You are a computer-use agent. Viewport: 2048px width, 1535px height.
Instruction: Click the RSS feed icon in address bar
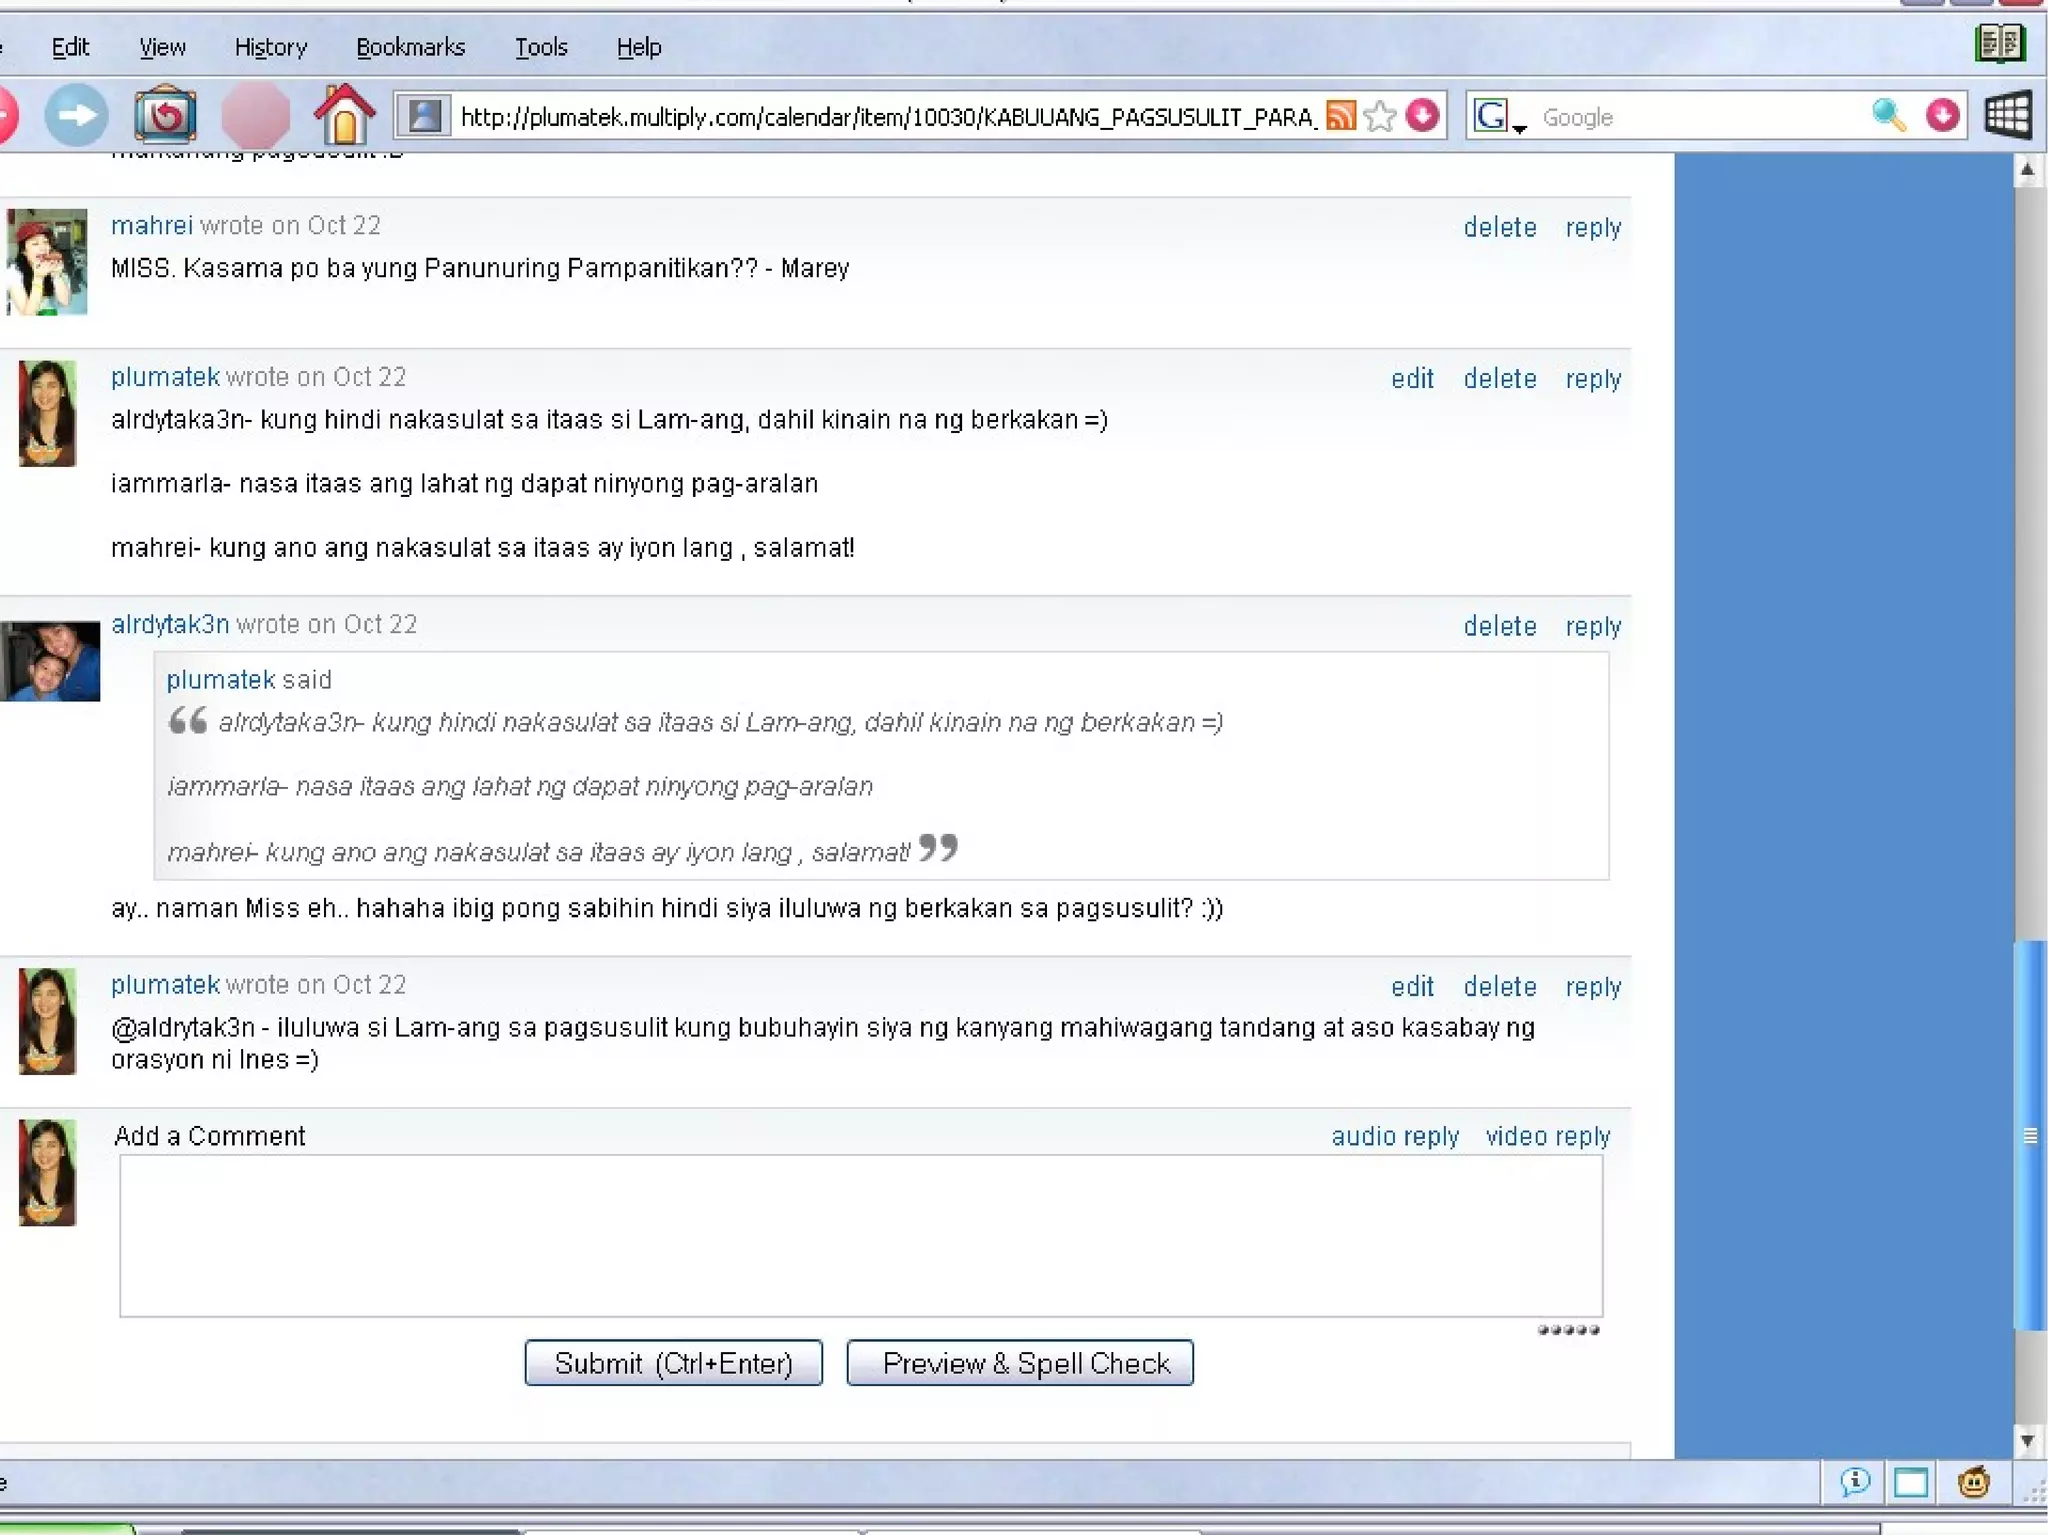pos(1341,116)
